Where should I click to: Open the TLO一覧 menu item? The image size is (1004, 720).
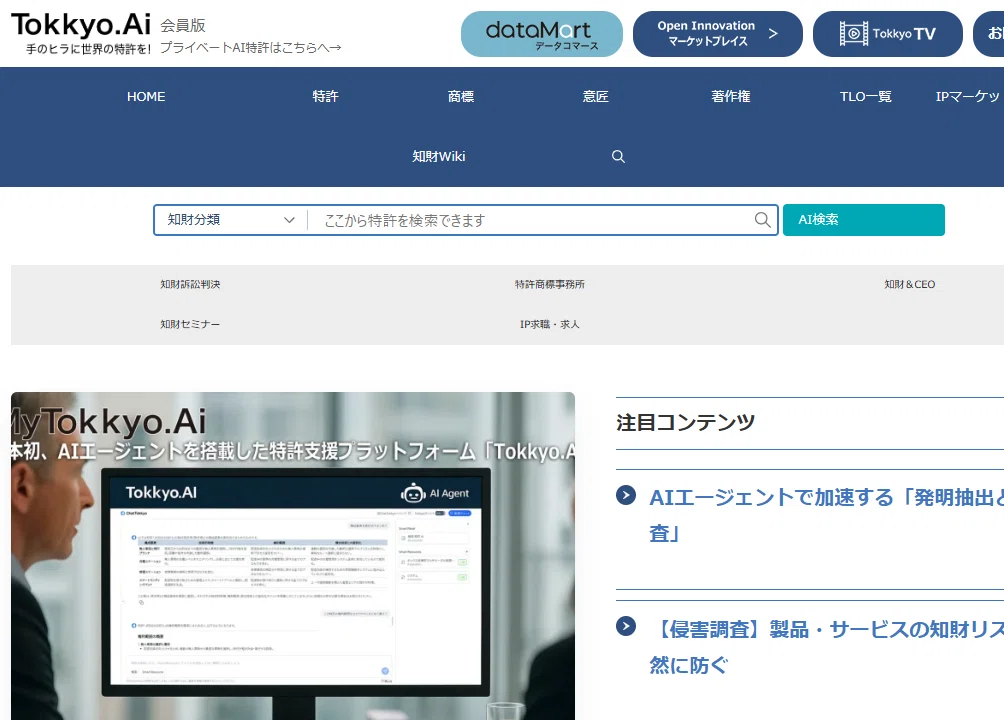pyautogui.click(x=866, y=97)
